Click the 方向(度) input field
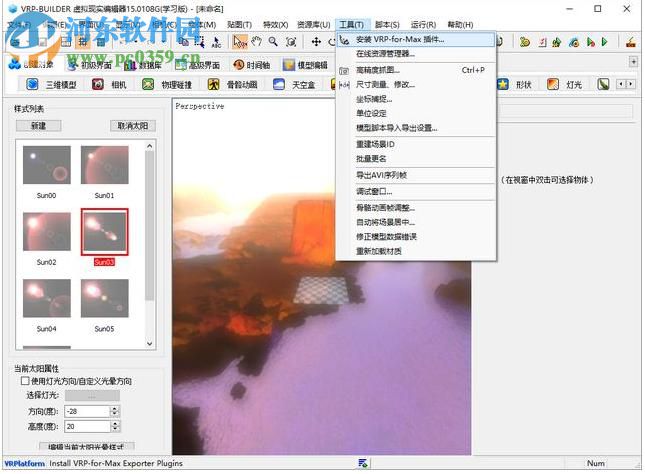645x474 pixels. coord(88,411)
